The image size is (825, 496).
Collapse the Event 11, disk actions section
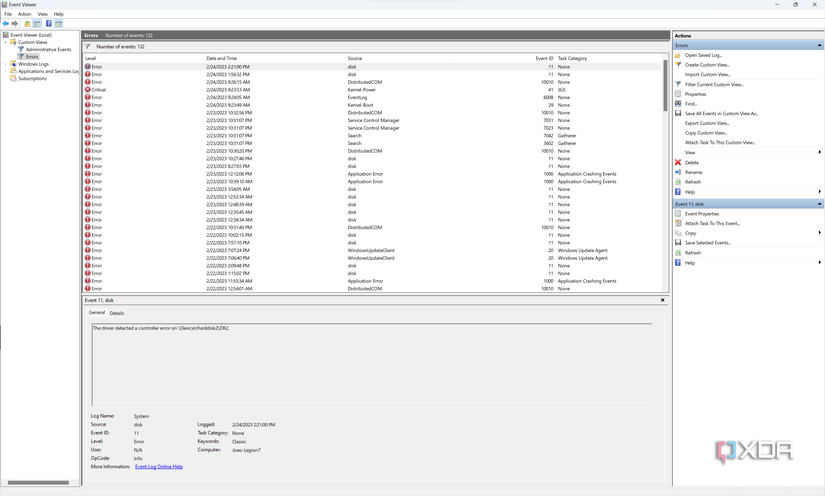coord(819,204)
